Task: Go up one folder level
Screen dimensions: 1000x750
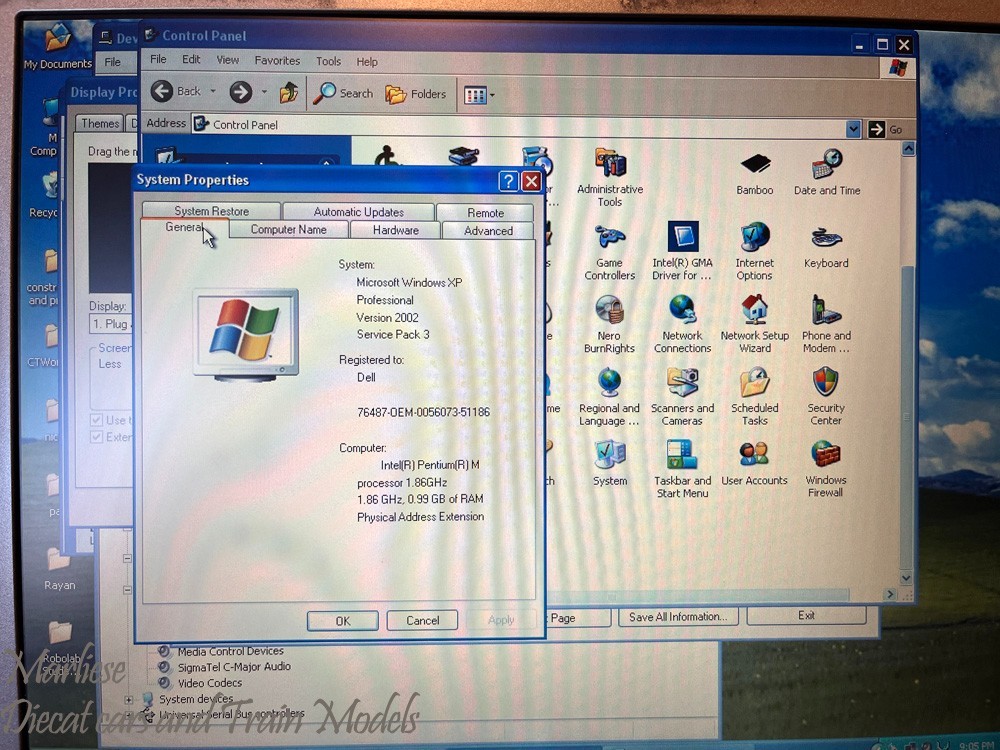Action: pos(289,93)
